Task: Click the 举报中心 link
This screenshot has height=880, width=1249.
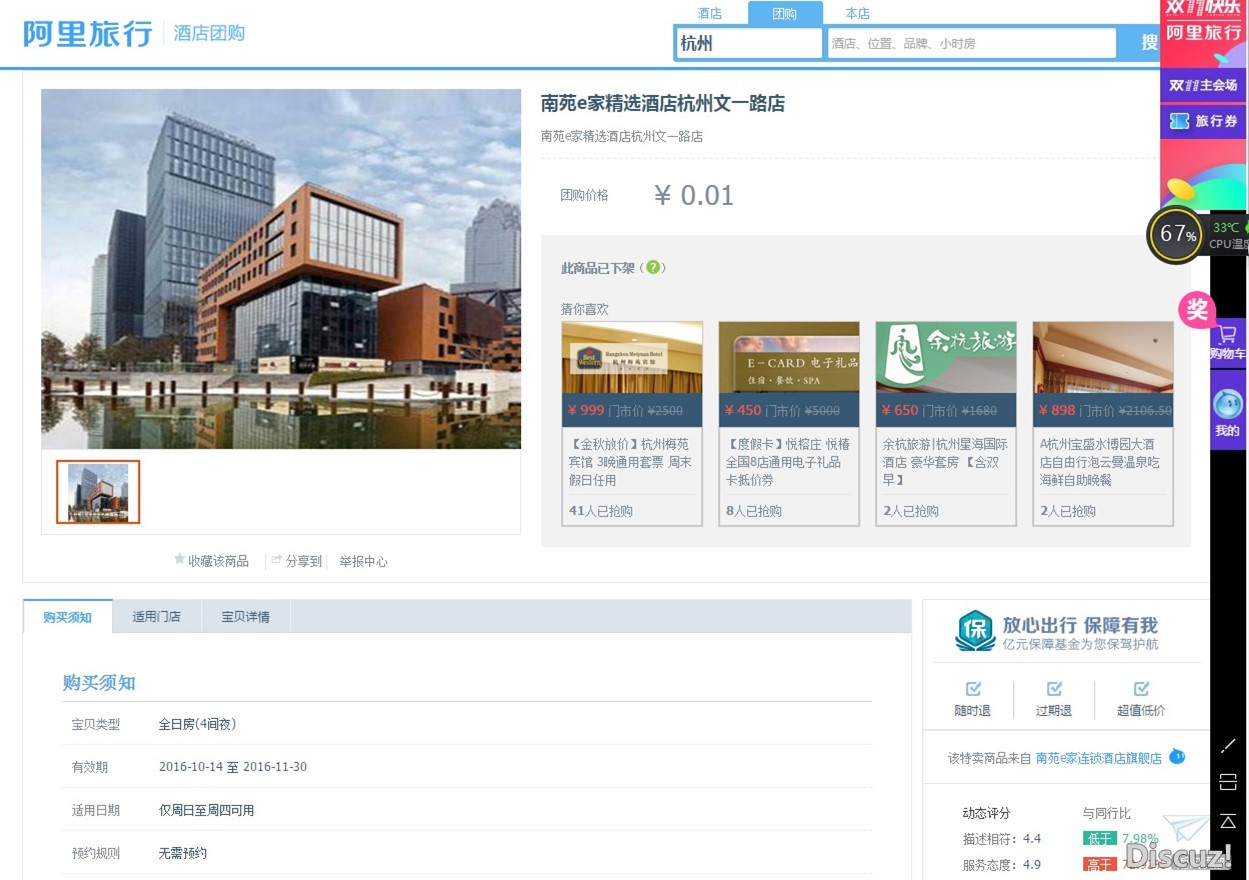Action: click(364, 561)
